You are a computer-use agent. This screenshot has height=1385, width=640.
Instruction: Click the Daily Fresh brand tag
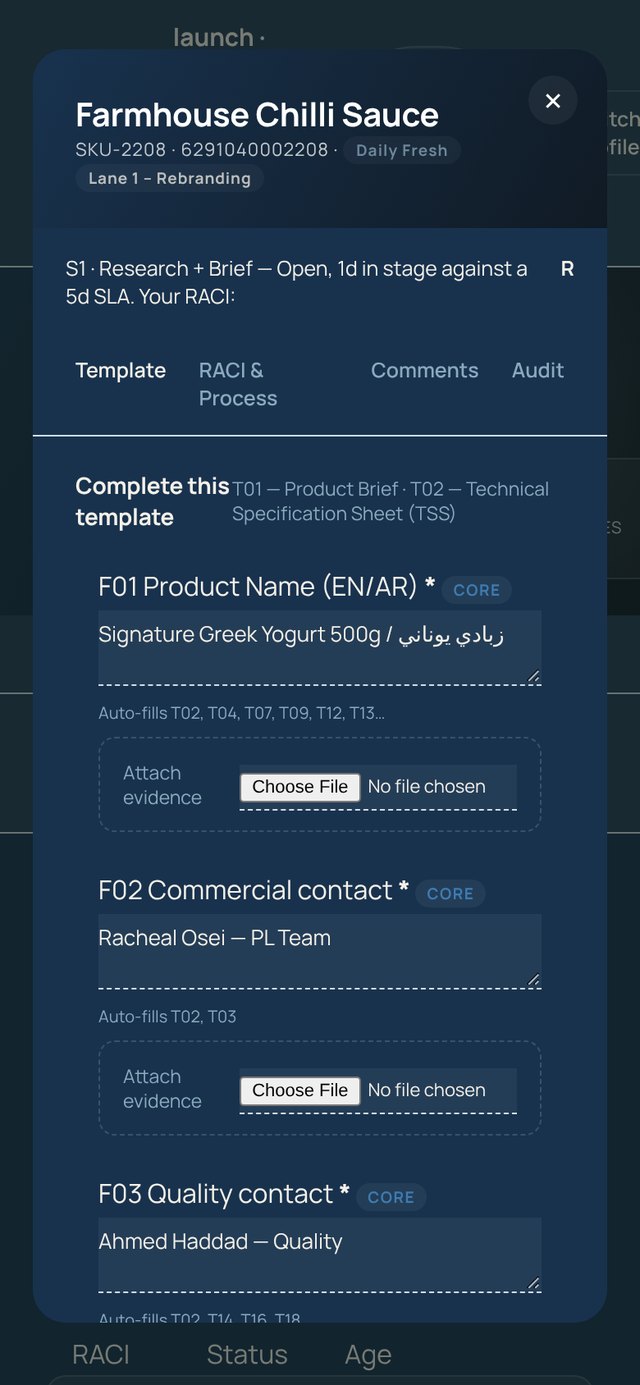402,151
